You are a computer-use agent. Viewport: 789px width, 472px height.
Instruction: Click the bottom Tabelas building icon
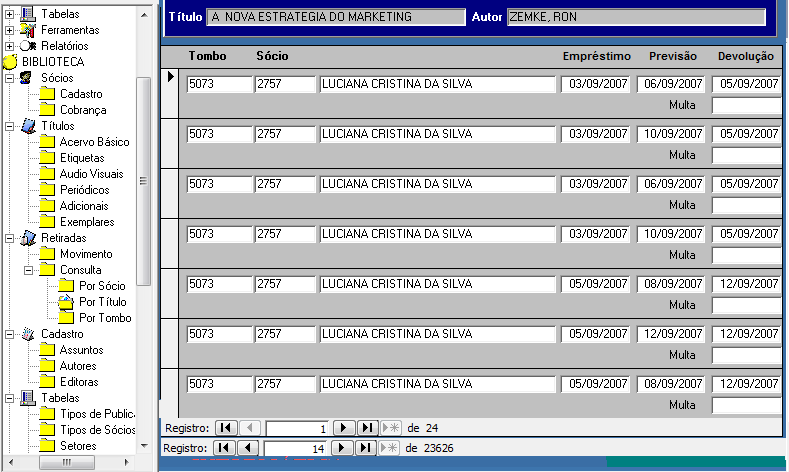click(28, 398)
